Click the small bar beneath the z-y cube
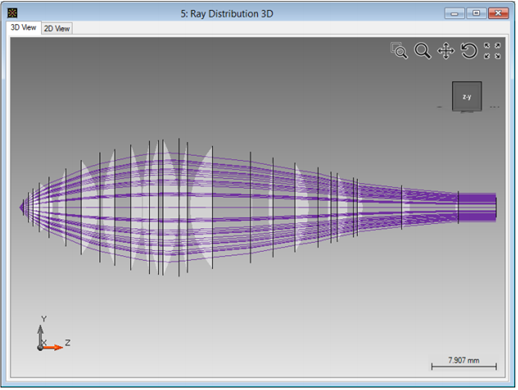 pyautogui.click(x=467, y=112)
